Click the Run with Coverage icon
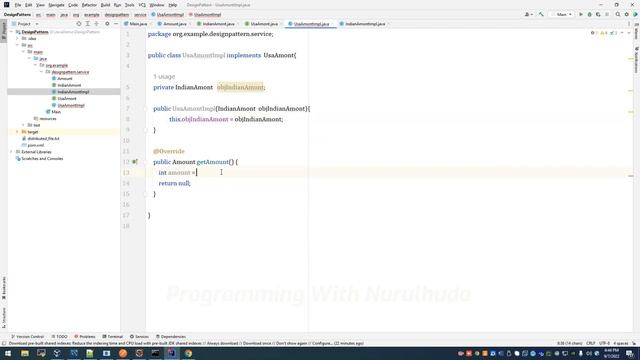 click(x=598, y=15)
